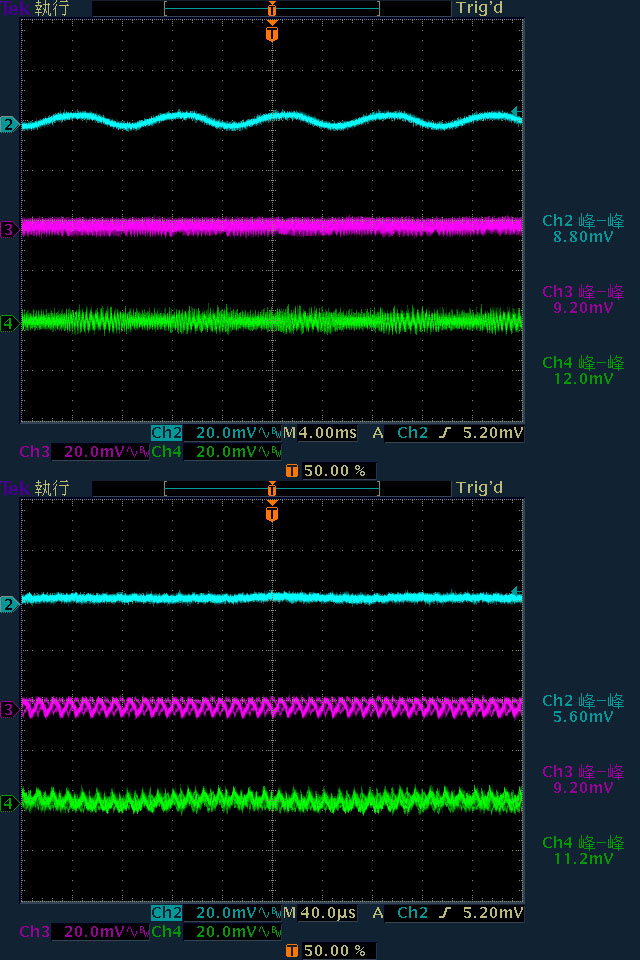
Task: Click record view bar above the 4.00ms capture
Action: (x=272, y=9)
